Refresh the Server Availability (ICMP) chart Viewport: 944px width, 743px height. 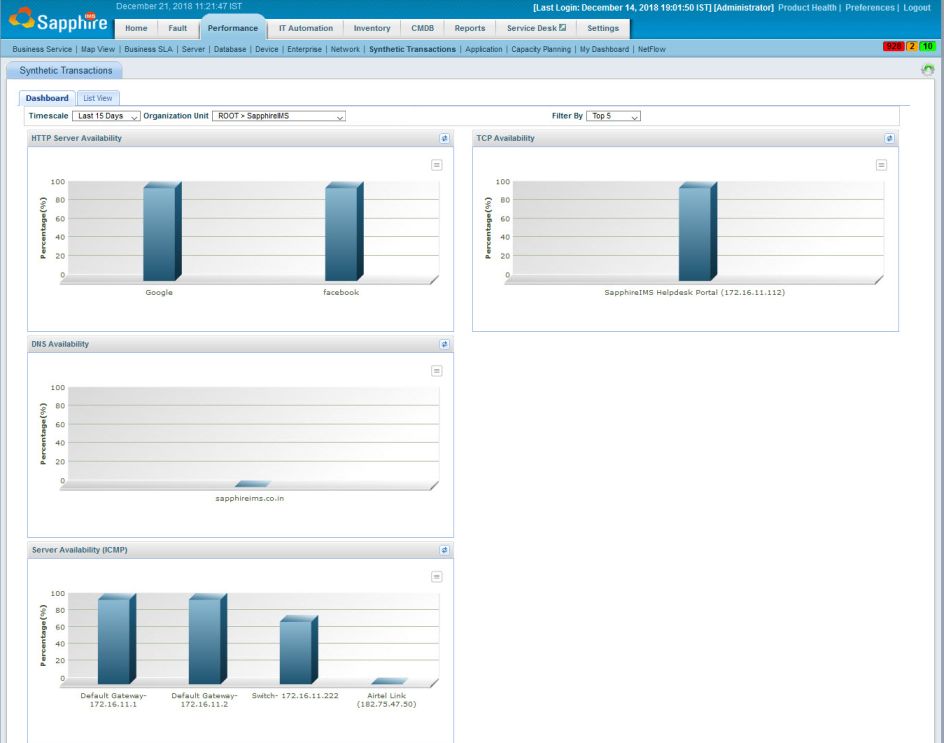click(x=444, y=549)
